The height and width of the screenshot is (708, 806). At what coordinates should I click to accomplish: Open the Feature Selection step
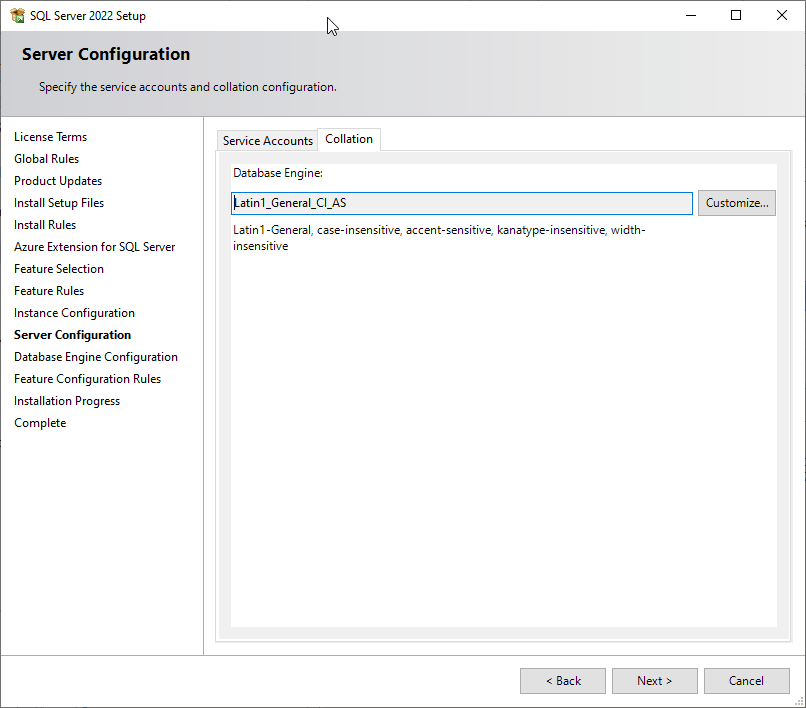(x=59, y=269)
